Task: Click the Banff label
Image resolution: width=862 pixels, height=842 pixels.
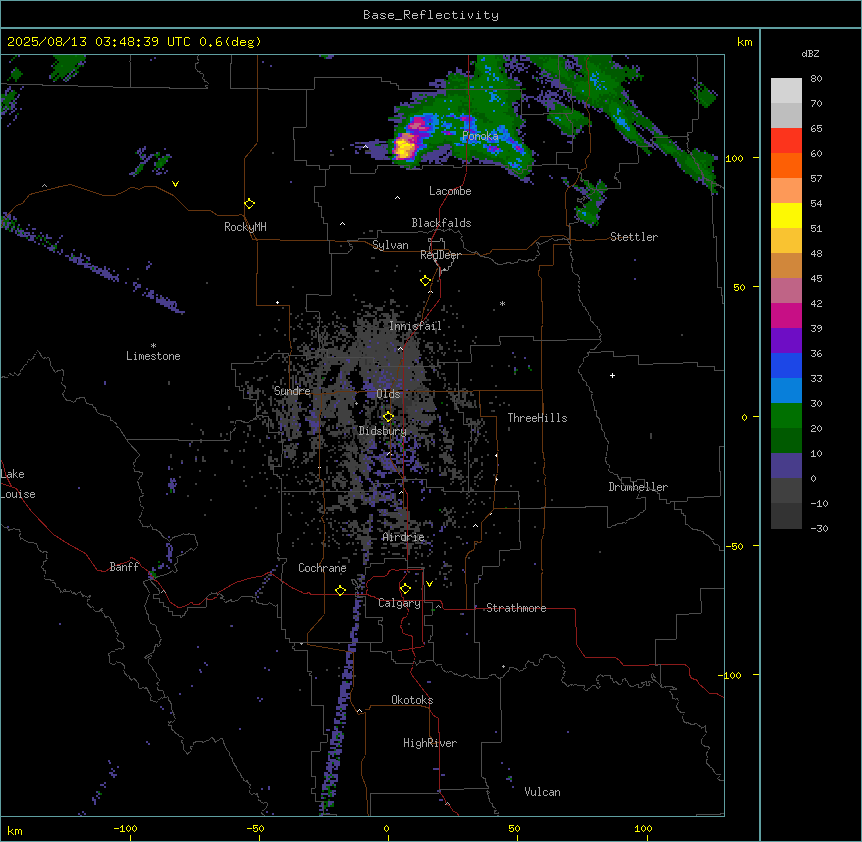Action: [x=124, y=567]
